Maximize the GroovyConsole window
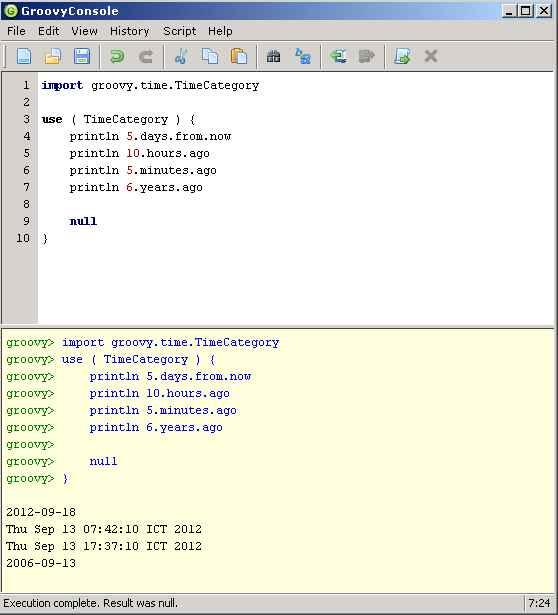Image resolution: width=558 pixels, height=615 pixels. pyautogui.click(x=525, y=11)
